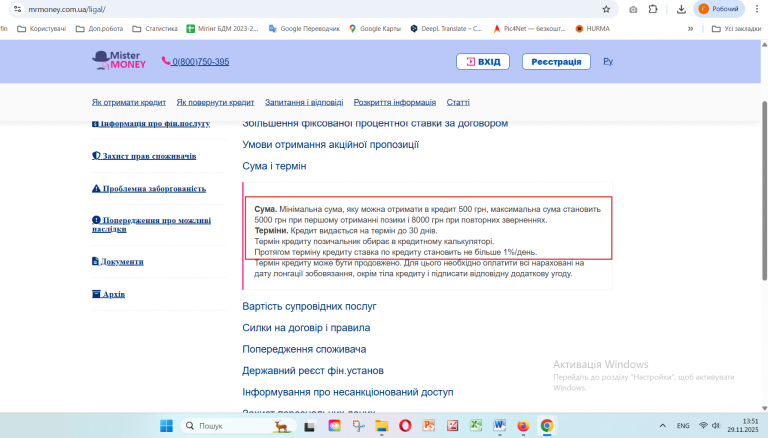Bookmark this page with the star icon

pyautogui.click(x=606, y=9)
